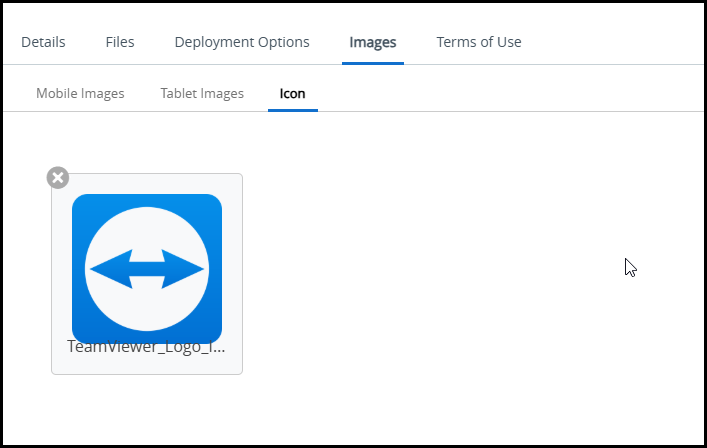
Task: Show the Tablet Images sub-tab
Action: point(202,94)
